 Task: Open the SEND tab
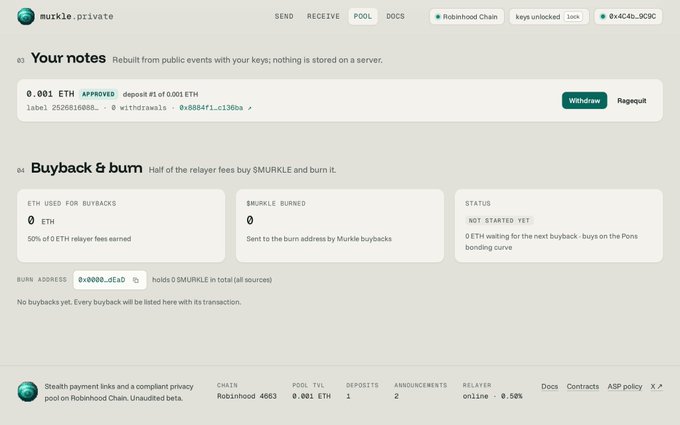click(x=284, y=16)
